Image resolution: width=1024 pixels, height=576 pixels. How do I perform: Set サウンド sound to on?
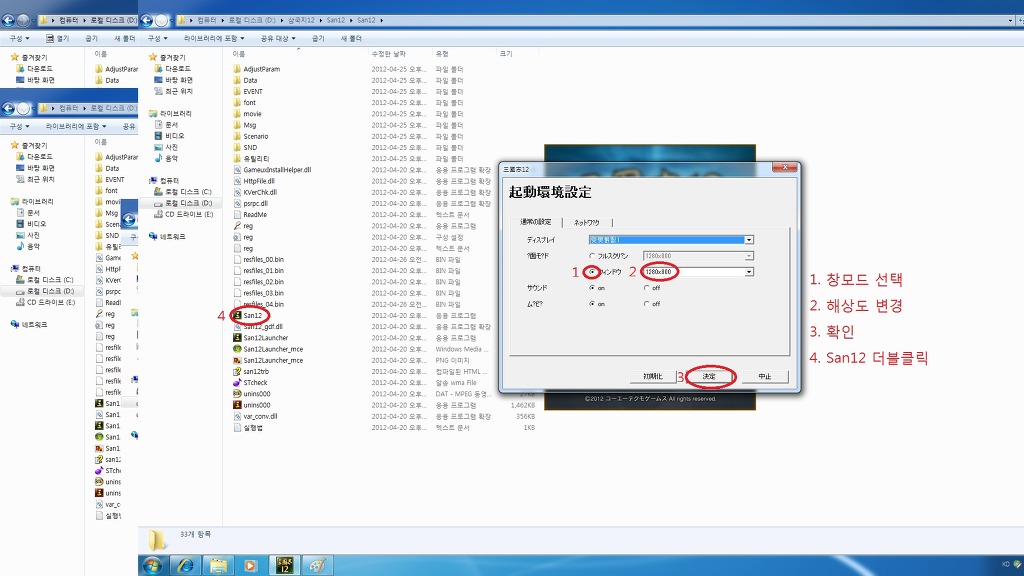point(592,287)
